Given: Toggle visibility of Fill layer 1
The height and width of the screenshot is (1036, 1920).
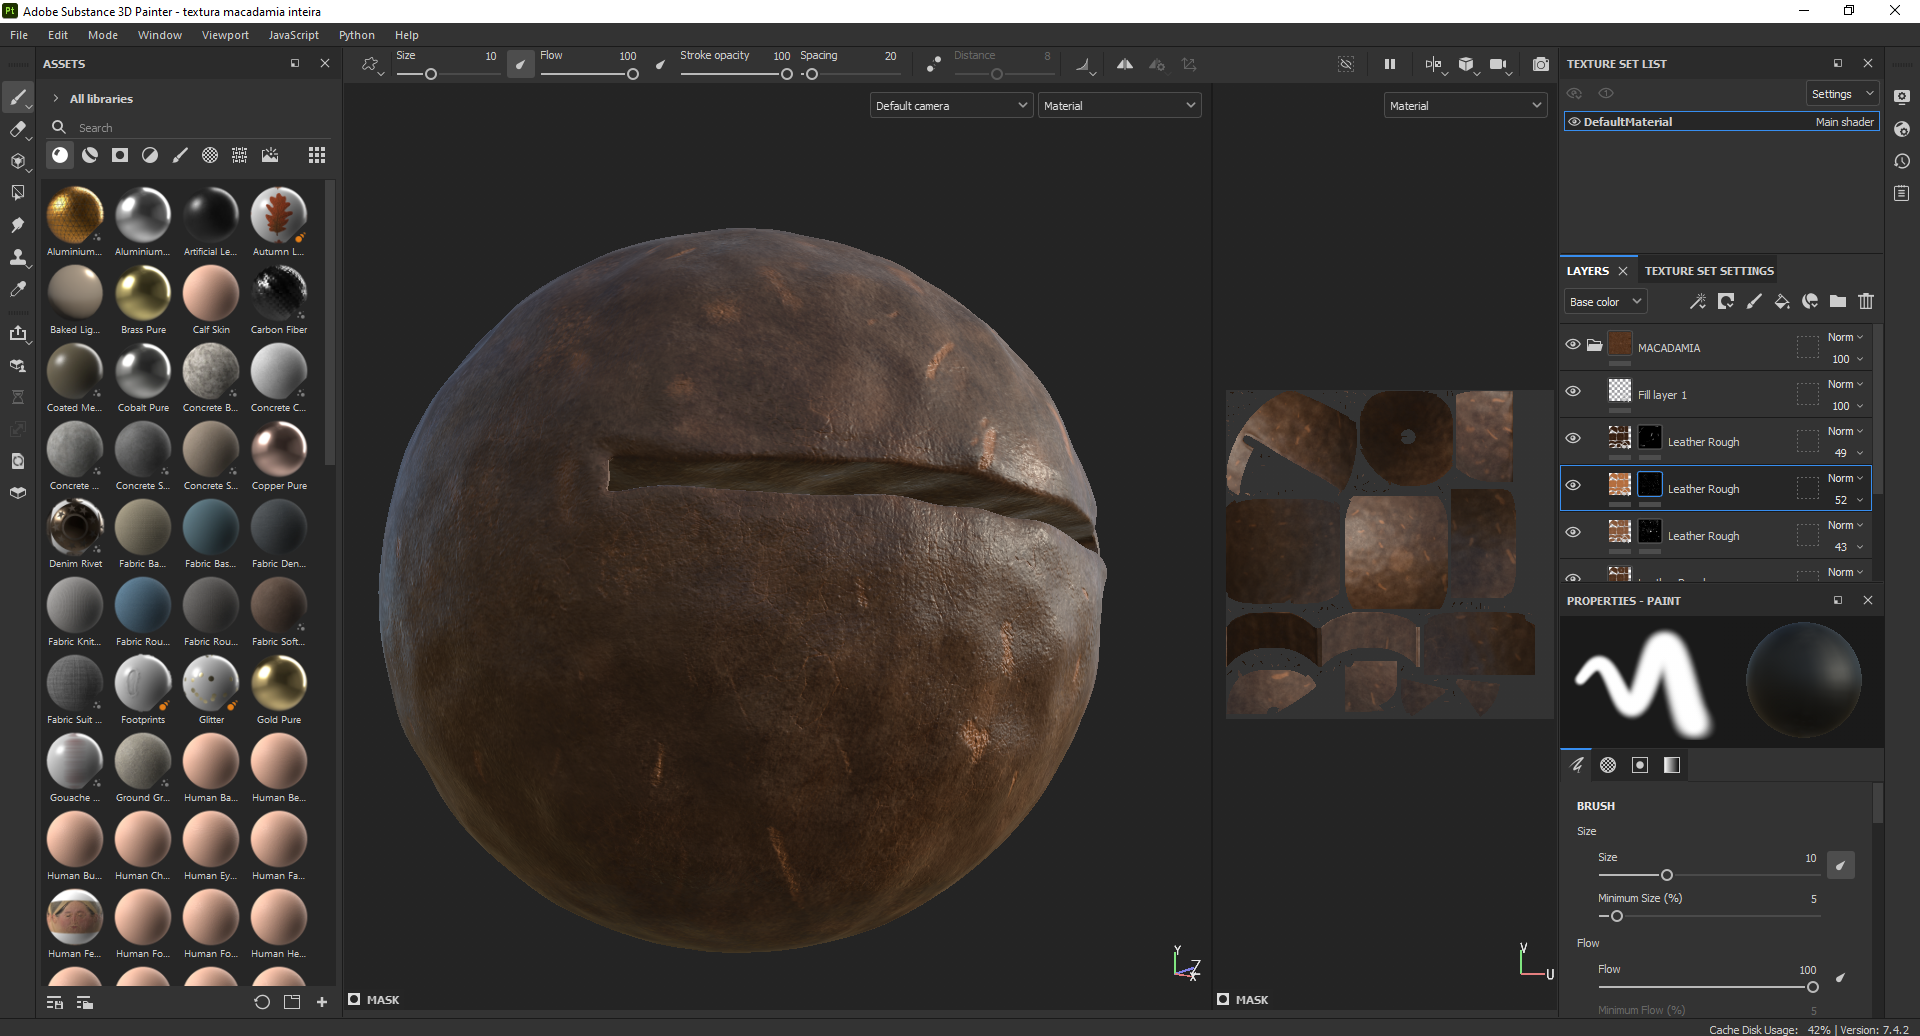Looking at the screenshot, I should [1573, 392].
